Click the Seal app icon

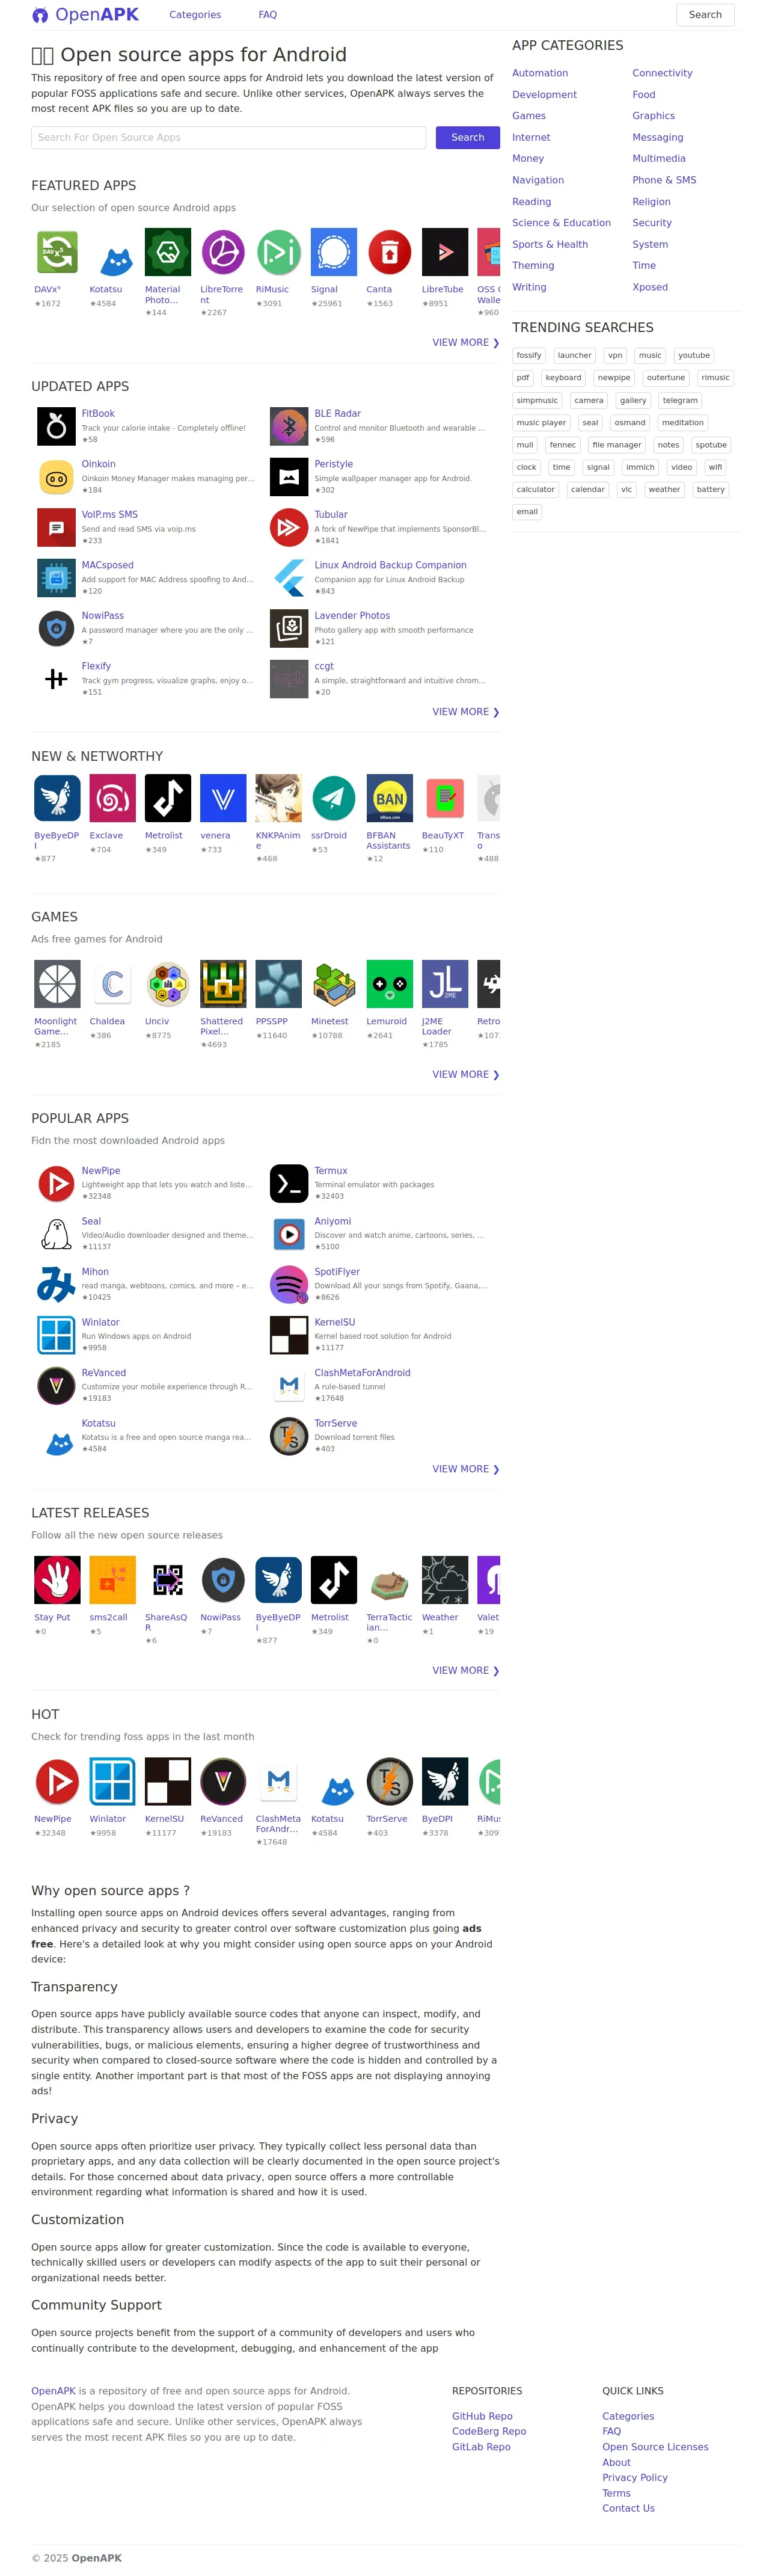(x=56, y=1234)
